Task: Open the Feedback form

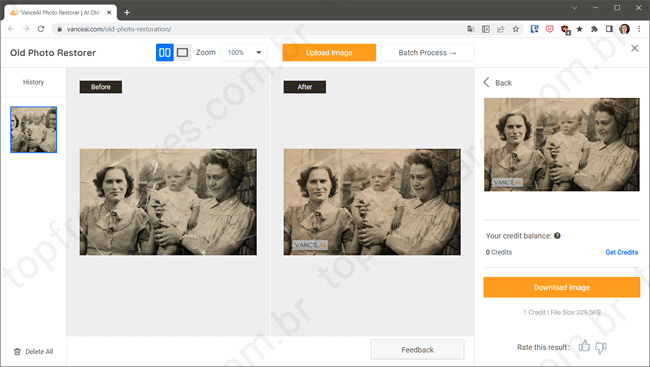Action: [x=417, y=350]
